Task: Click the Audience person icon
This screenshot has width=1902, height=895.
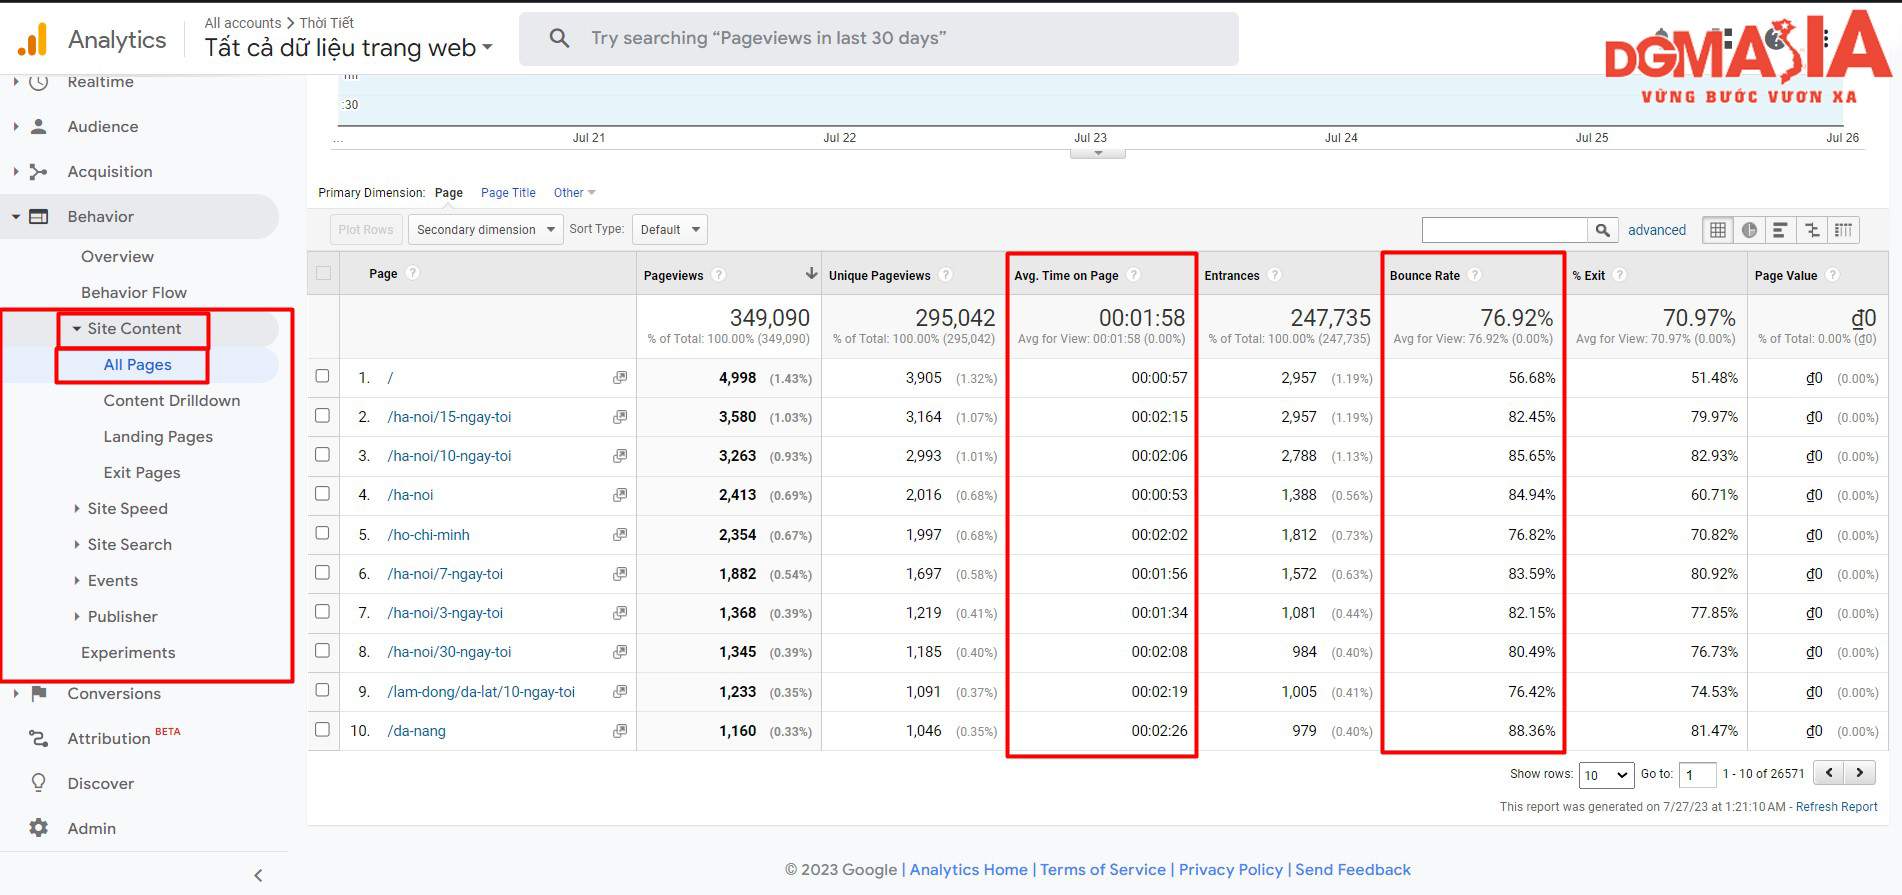Action: 39,126
